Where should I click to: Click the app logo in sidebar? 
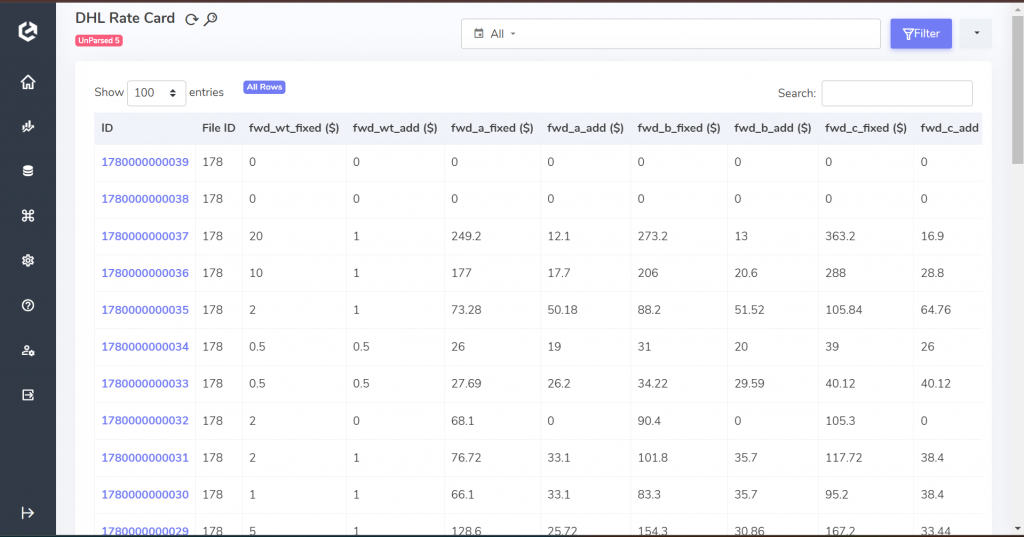27,31
